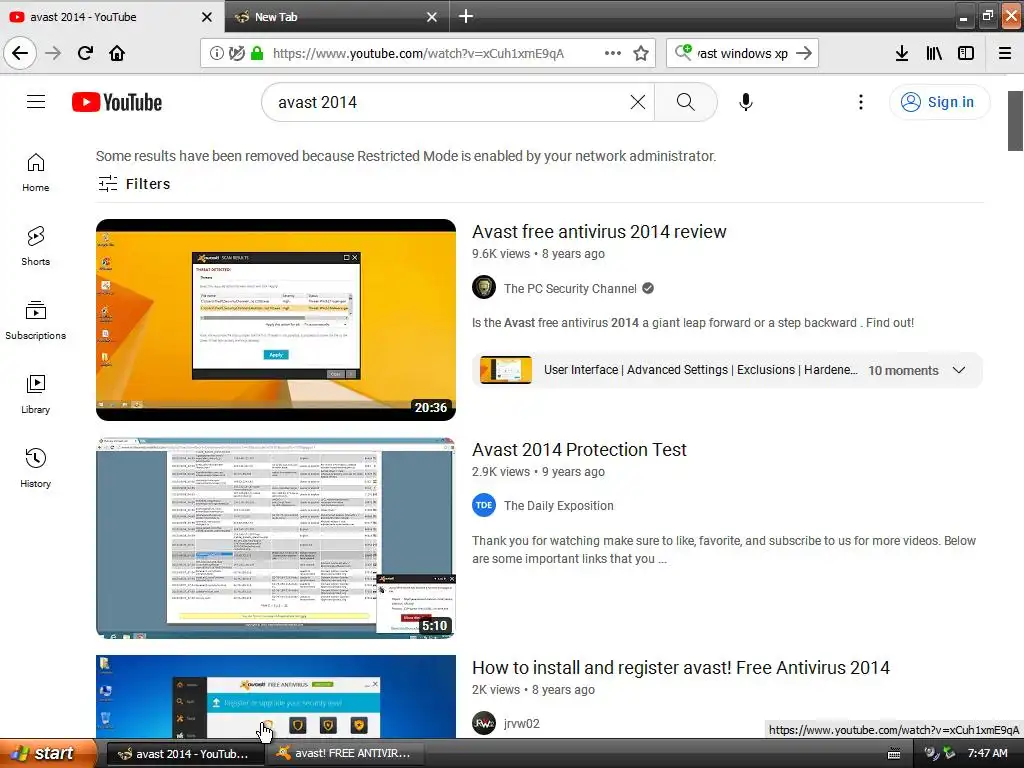Click the YouTube logo
Screen dimensions: 1024x768
pos(117,103)
